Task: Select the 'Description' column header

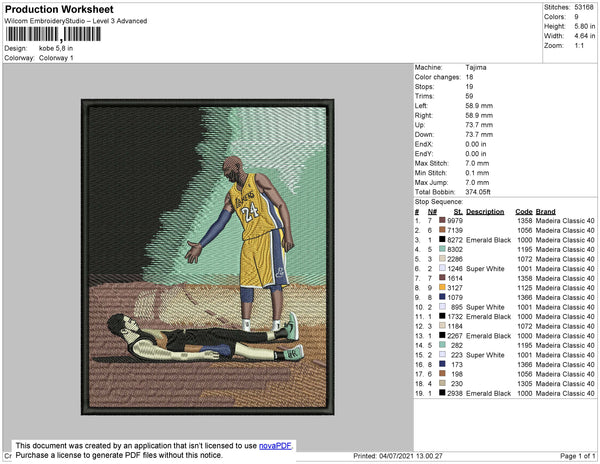Action: click(x=485, y=212)
